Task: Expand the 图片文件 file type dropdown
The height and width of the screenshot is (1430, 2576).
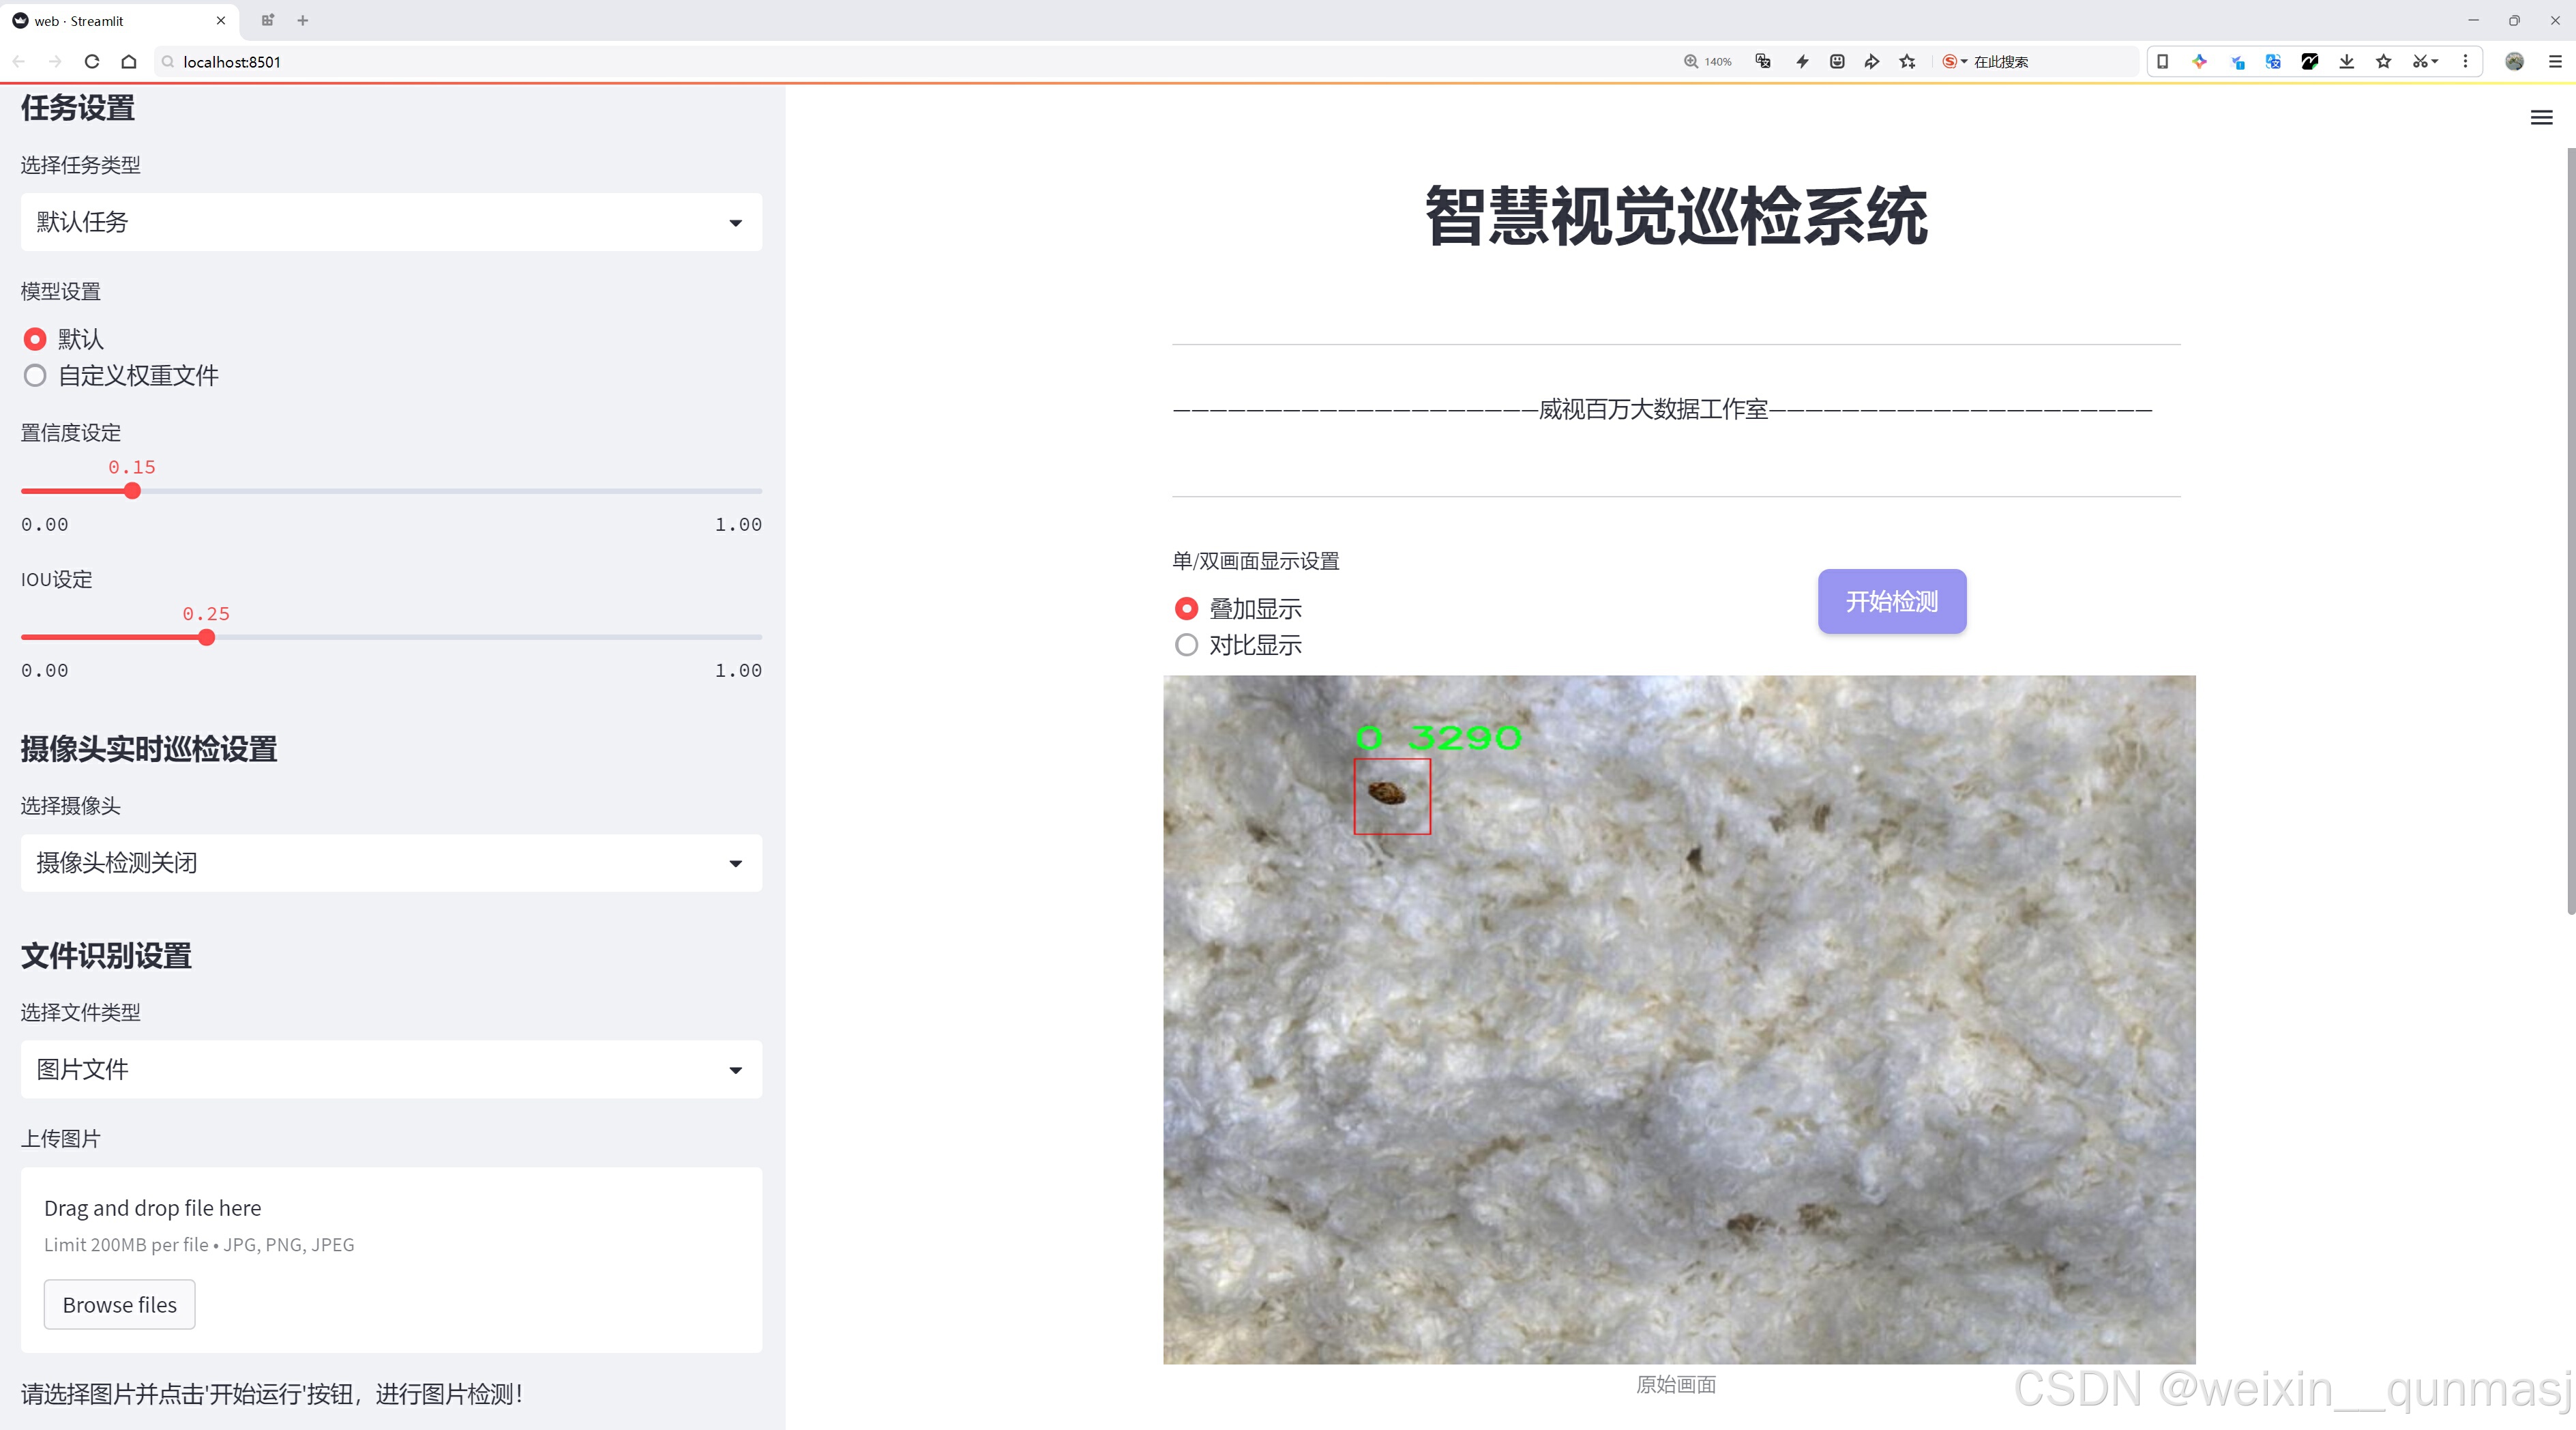Action: click(x=391, y=1070)
